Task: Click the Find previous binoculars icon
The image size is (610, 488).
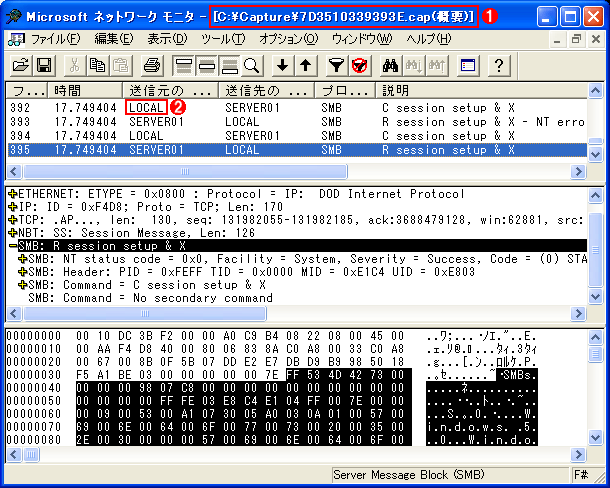Action: tap(436, 65)
